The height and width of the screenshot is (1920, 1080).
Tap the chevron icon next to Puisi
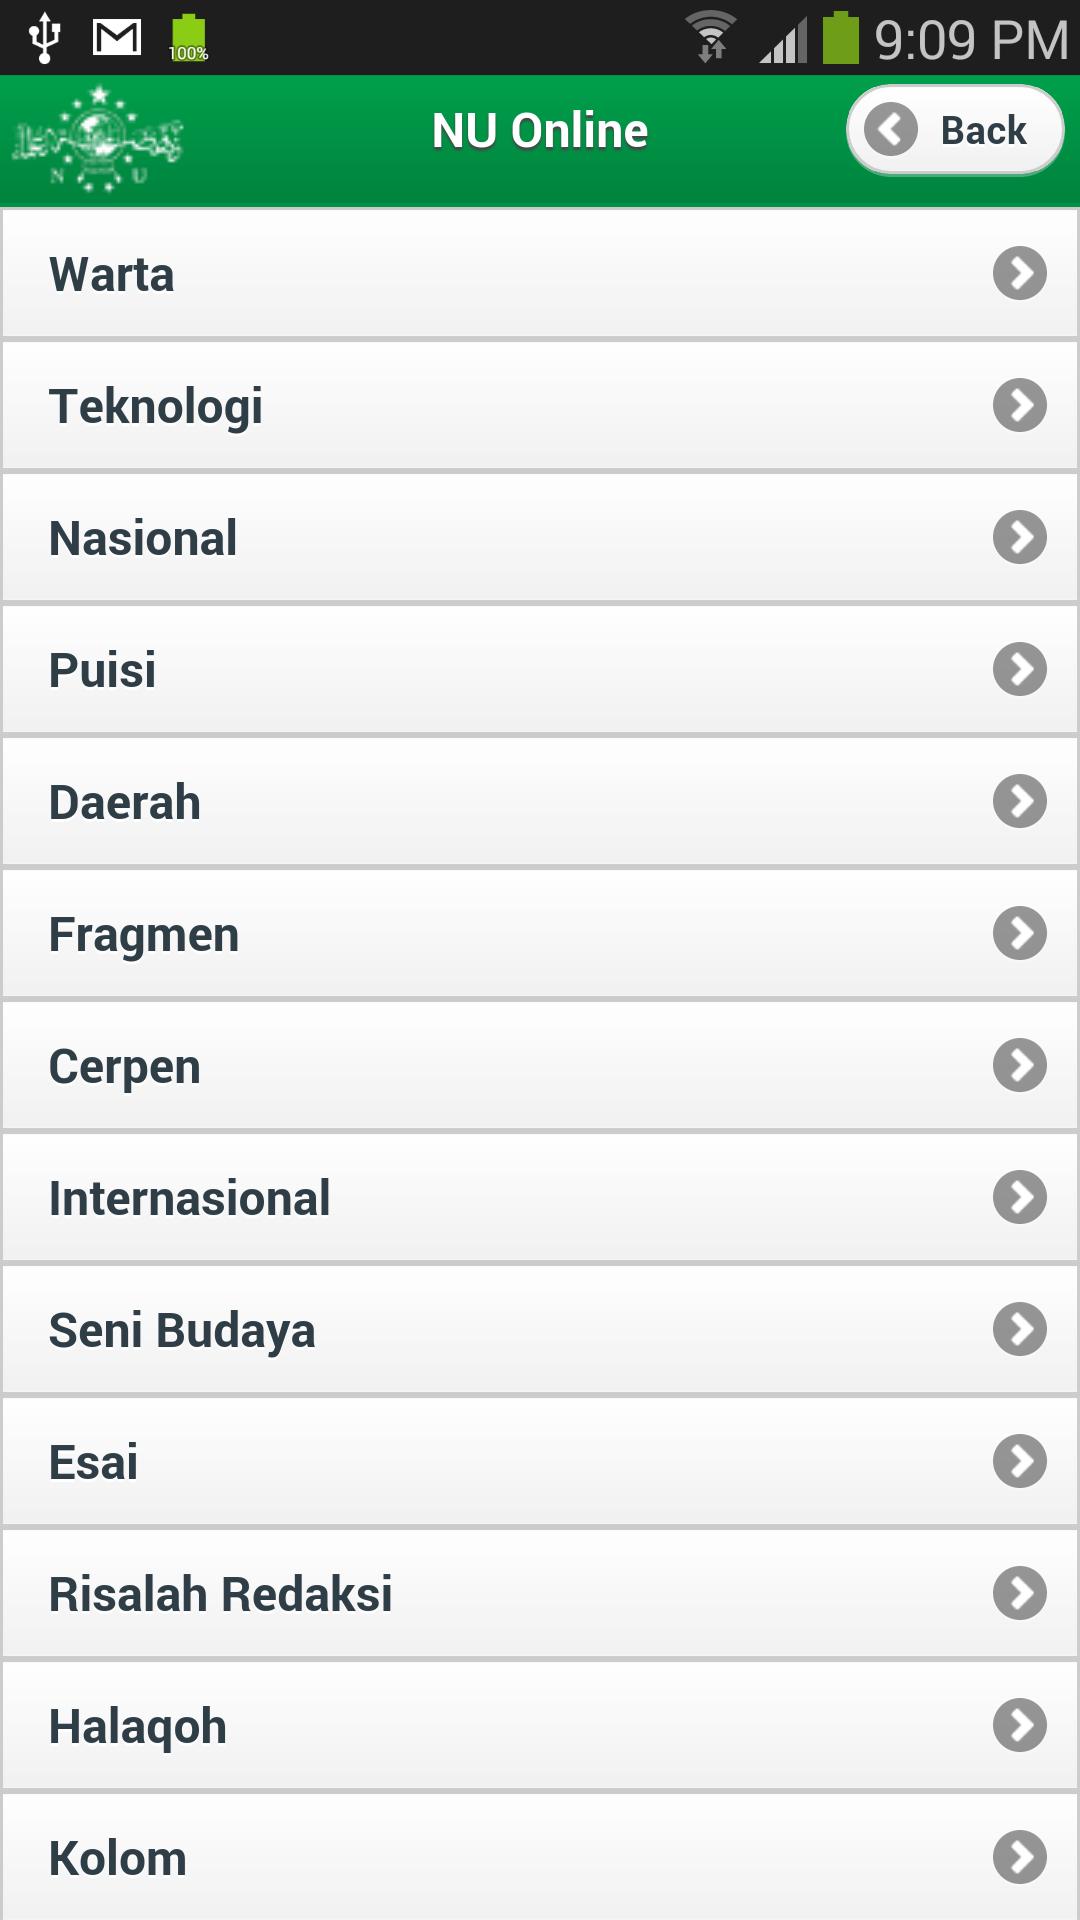pyautogui.click(x=1019, y=670)
